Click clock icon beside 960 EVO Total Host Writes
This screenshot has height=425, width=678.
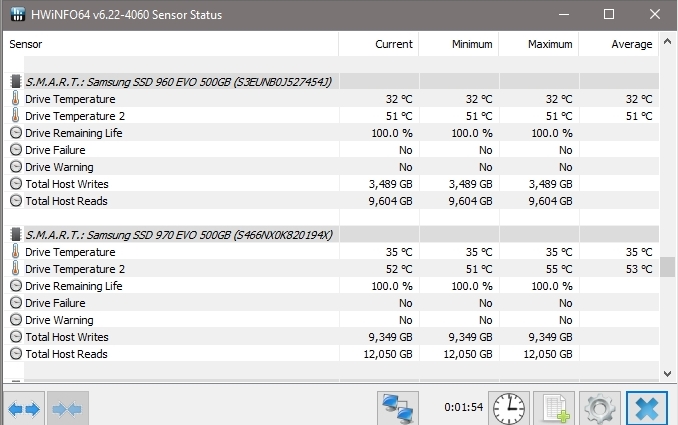pyautogui.click(x=16, y=184)
